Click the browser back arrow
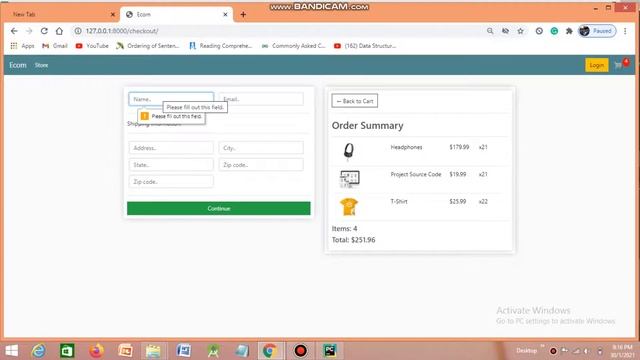The height and width of the screenshot is (360, 640). [14, 31]
